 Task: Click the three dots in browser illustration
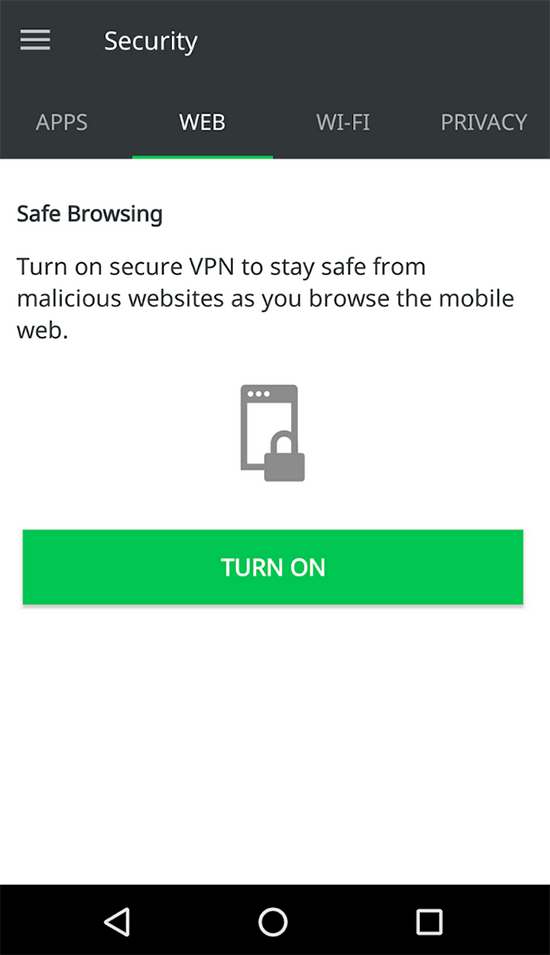point(258,393)
